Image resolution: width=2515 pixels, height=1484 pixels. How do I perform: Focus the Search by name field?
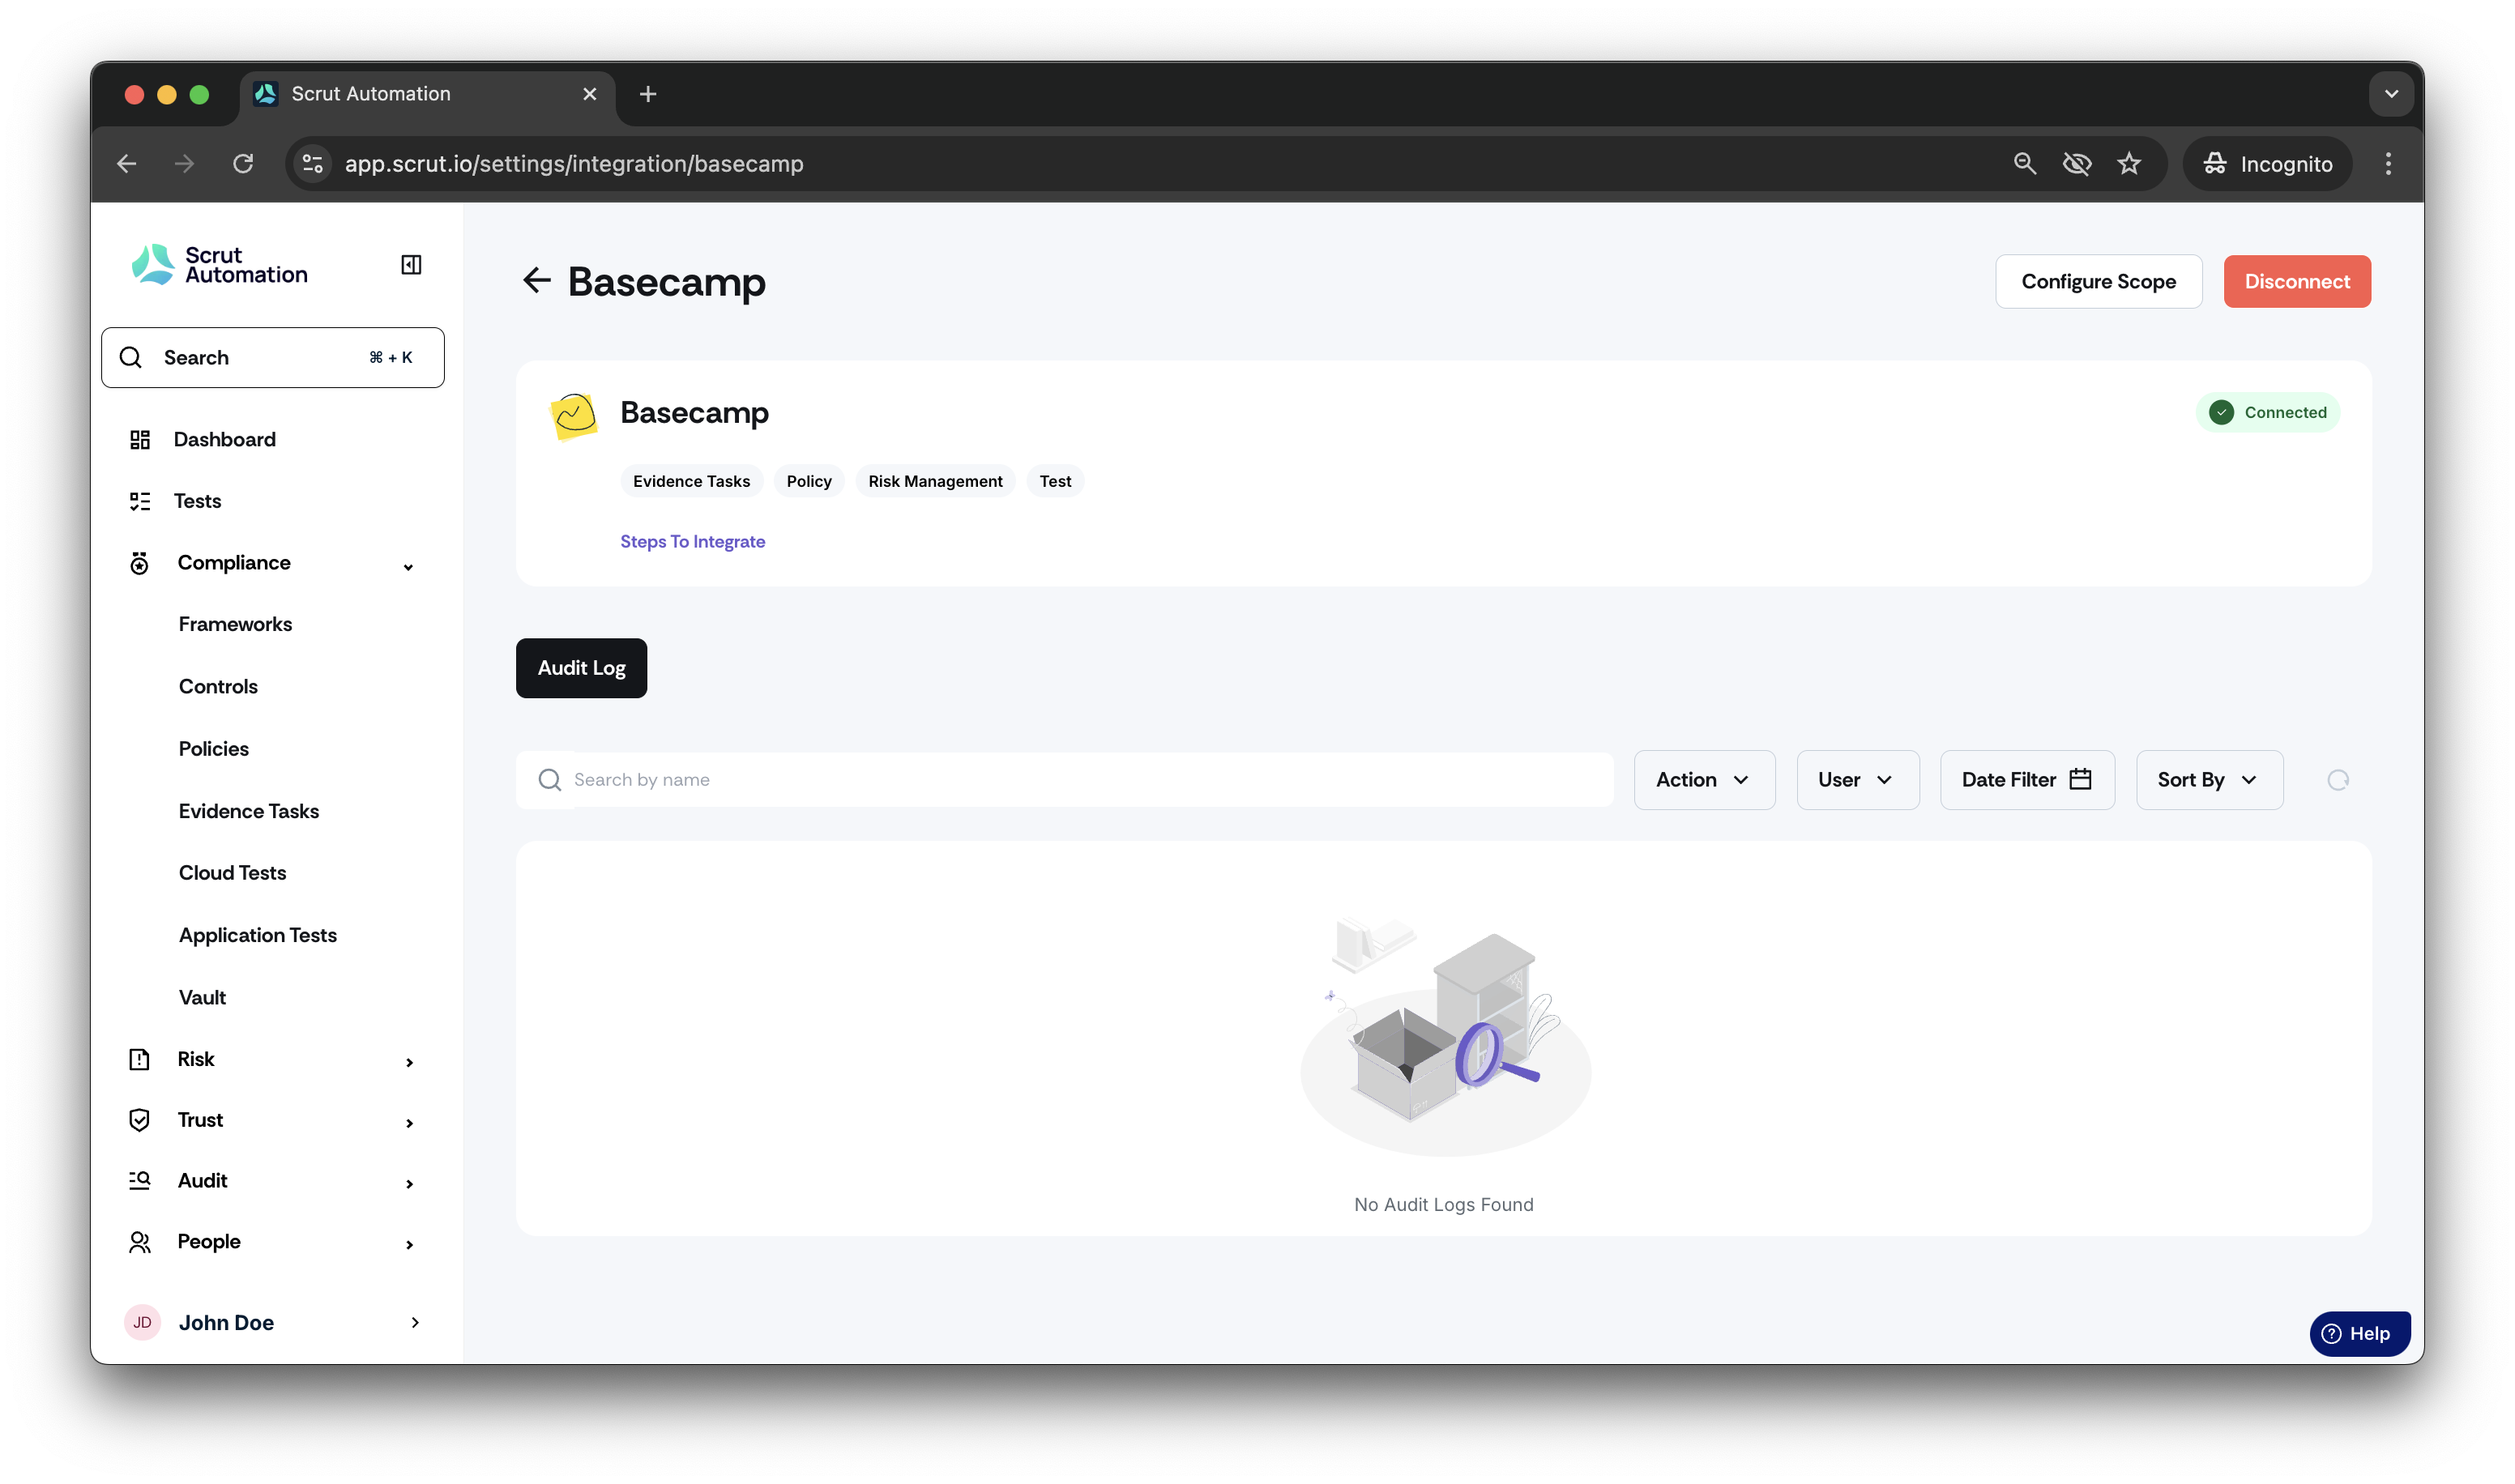tap(1064, 780)
